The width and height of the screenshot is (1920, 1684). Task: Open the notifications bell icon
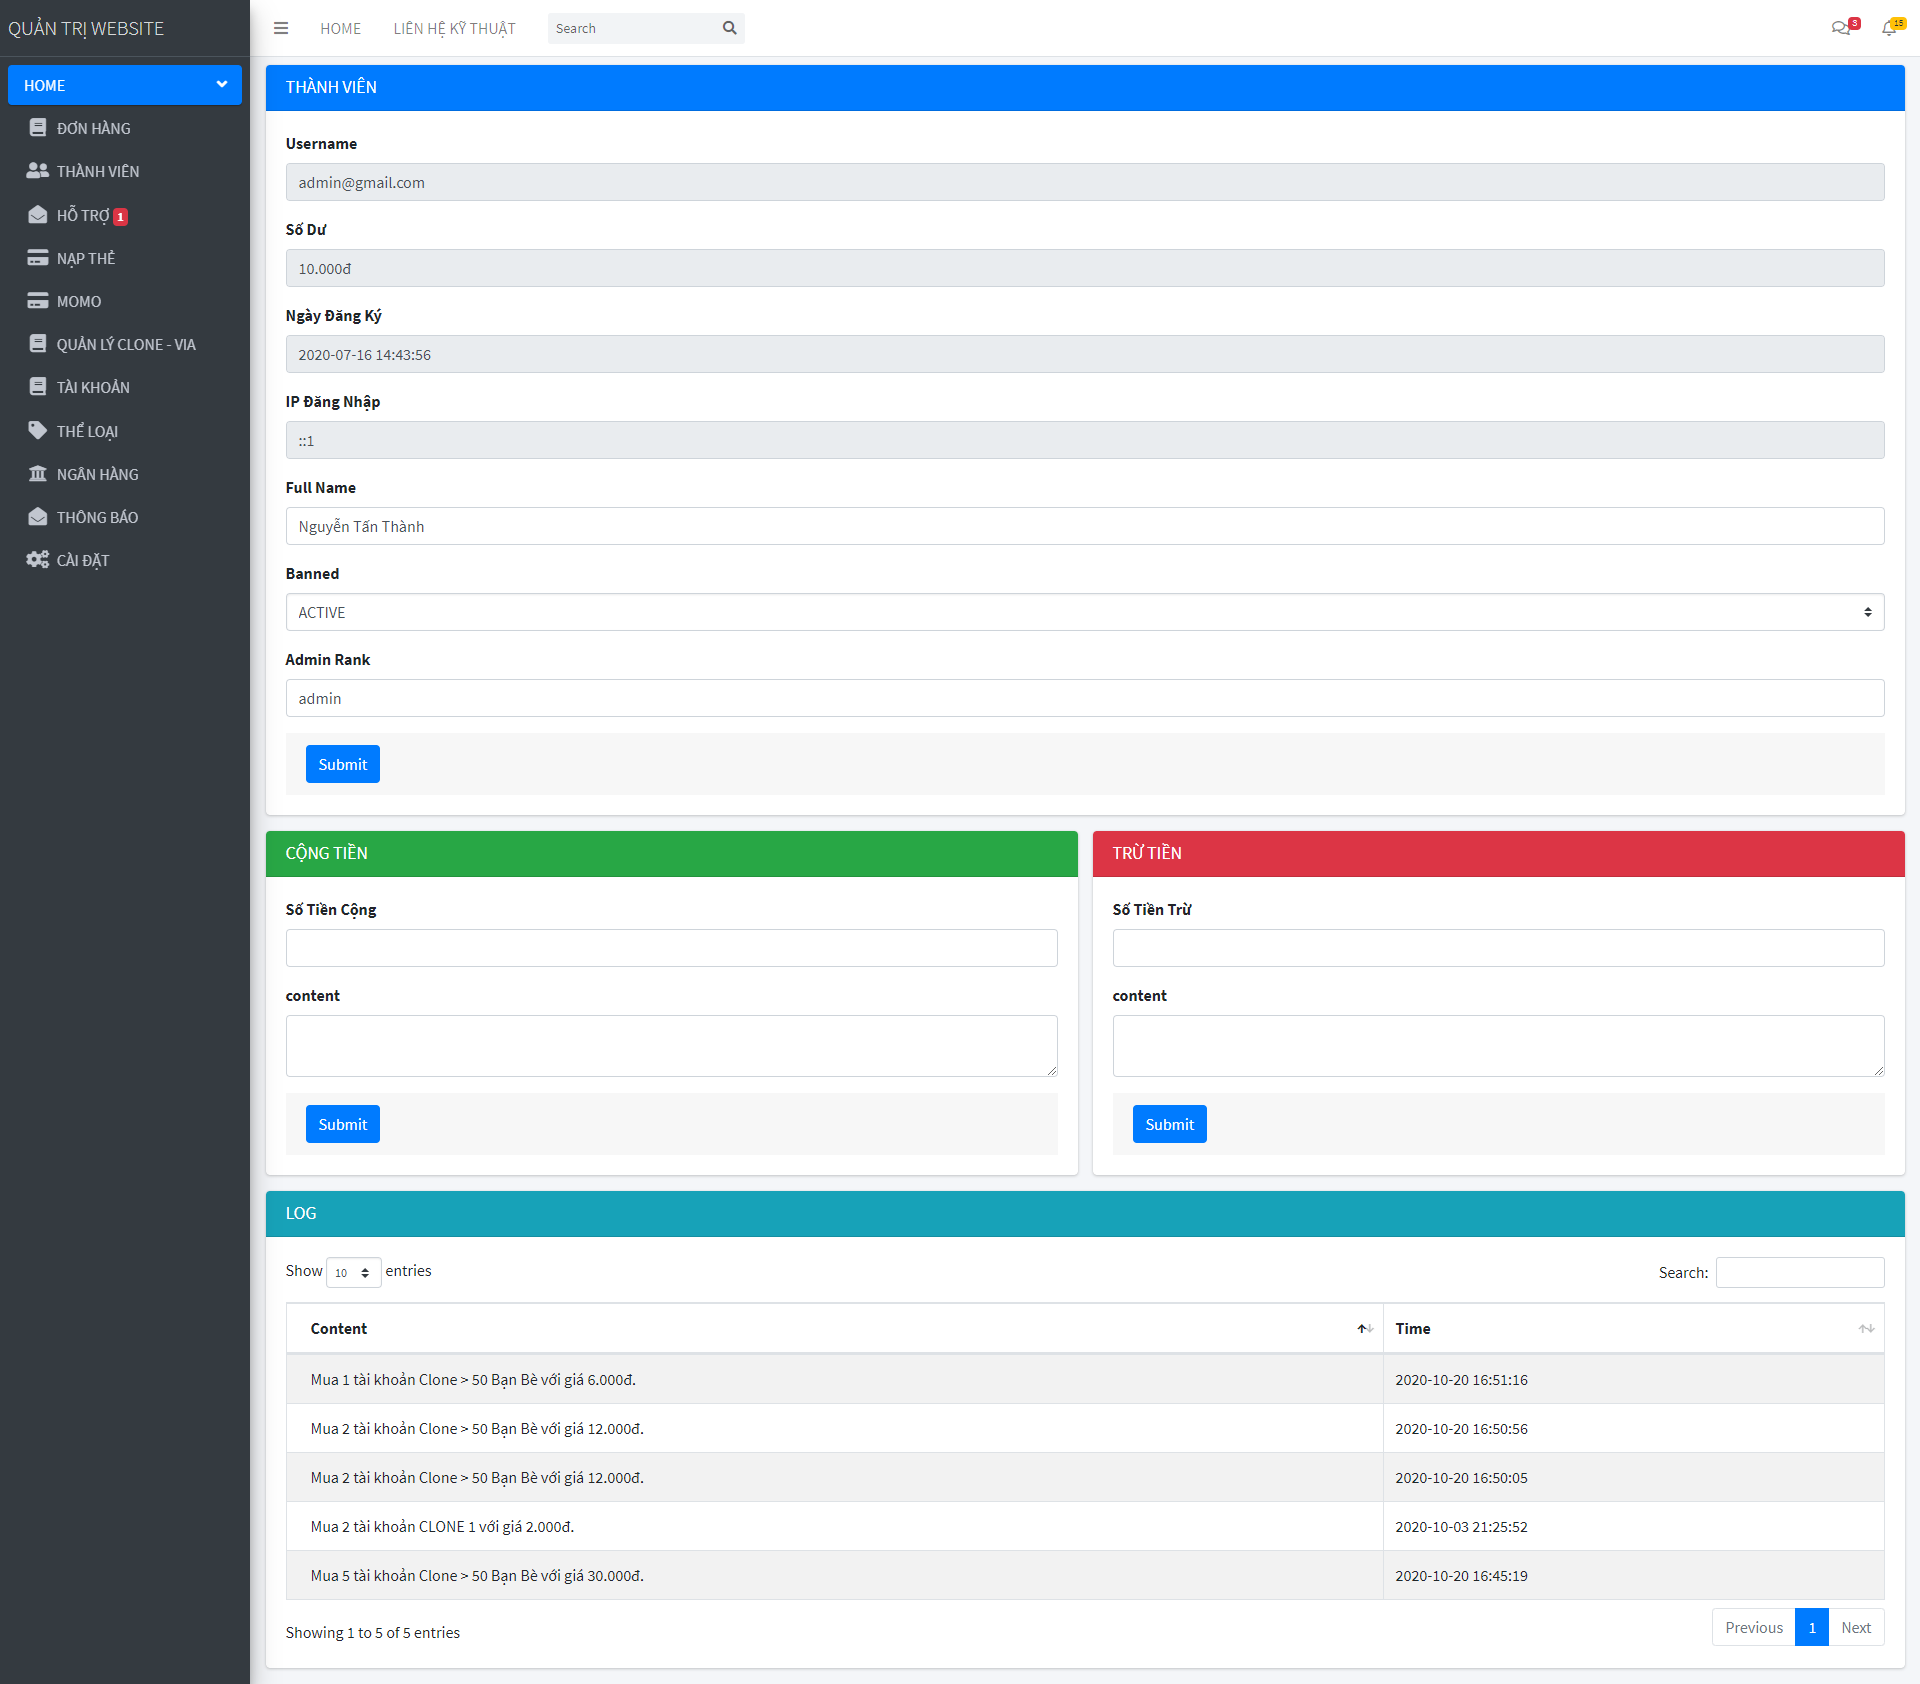click(x=1889, y=28)
